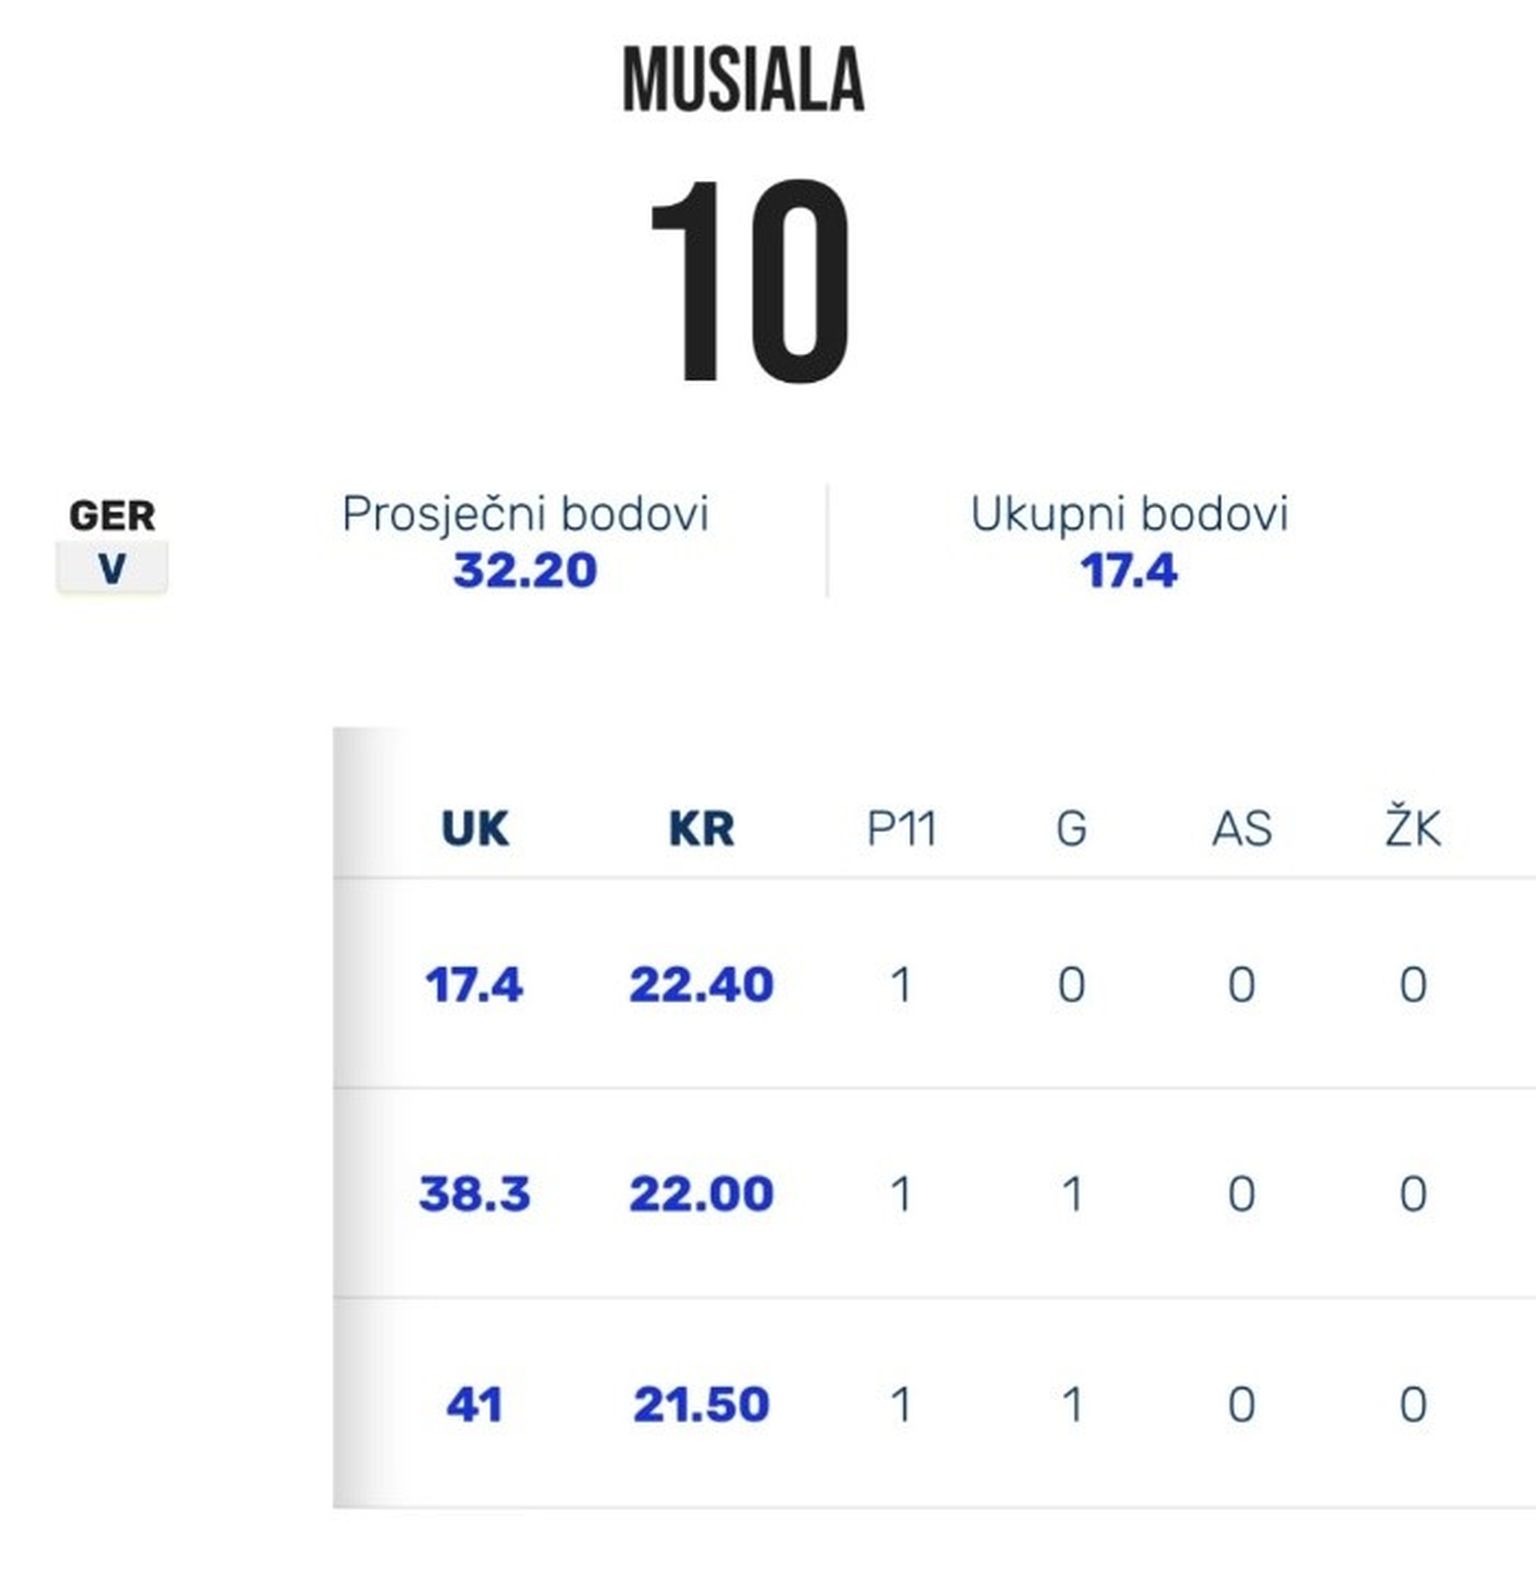The image size is (1536, 1573).
Task: Click the Ukupni bodovi value 17.4
Action: [x=1129, y=571]
